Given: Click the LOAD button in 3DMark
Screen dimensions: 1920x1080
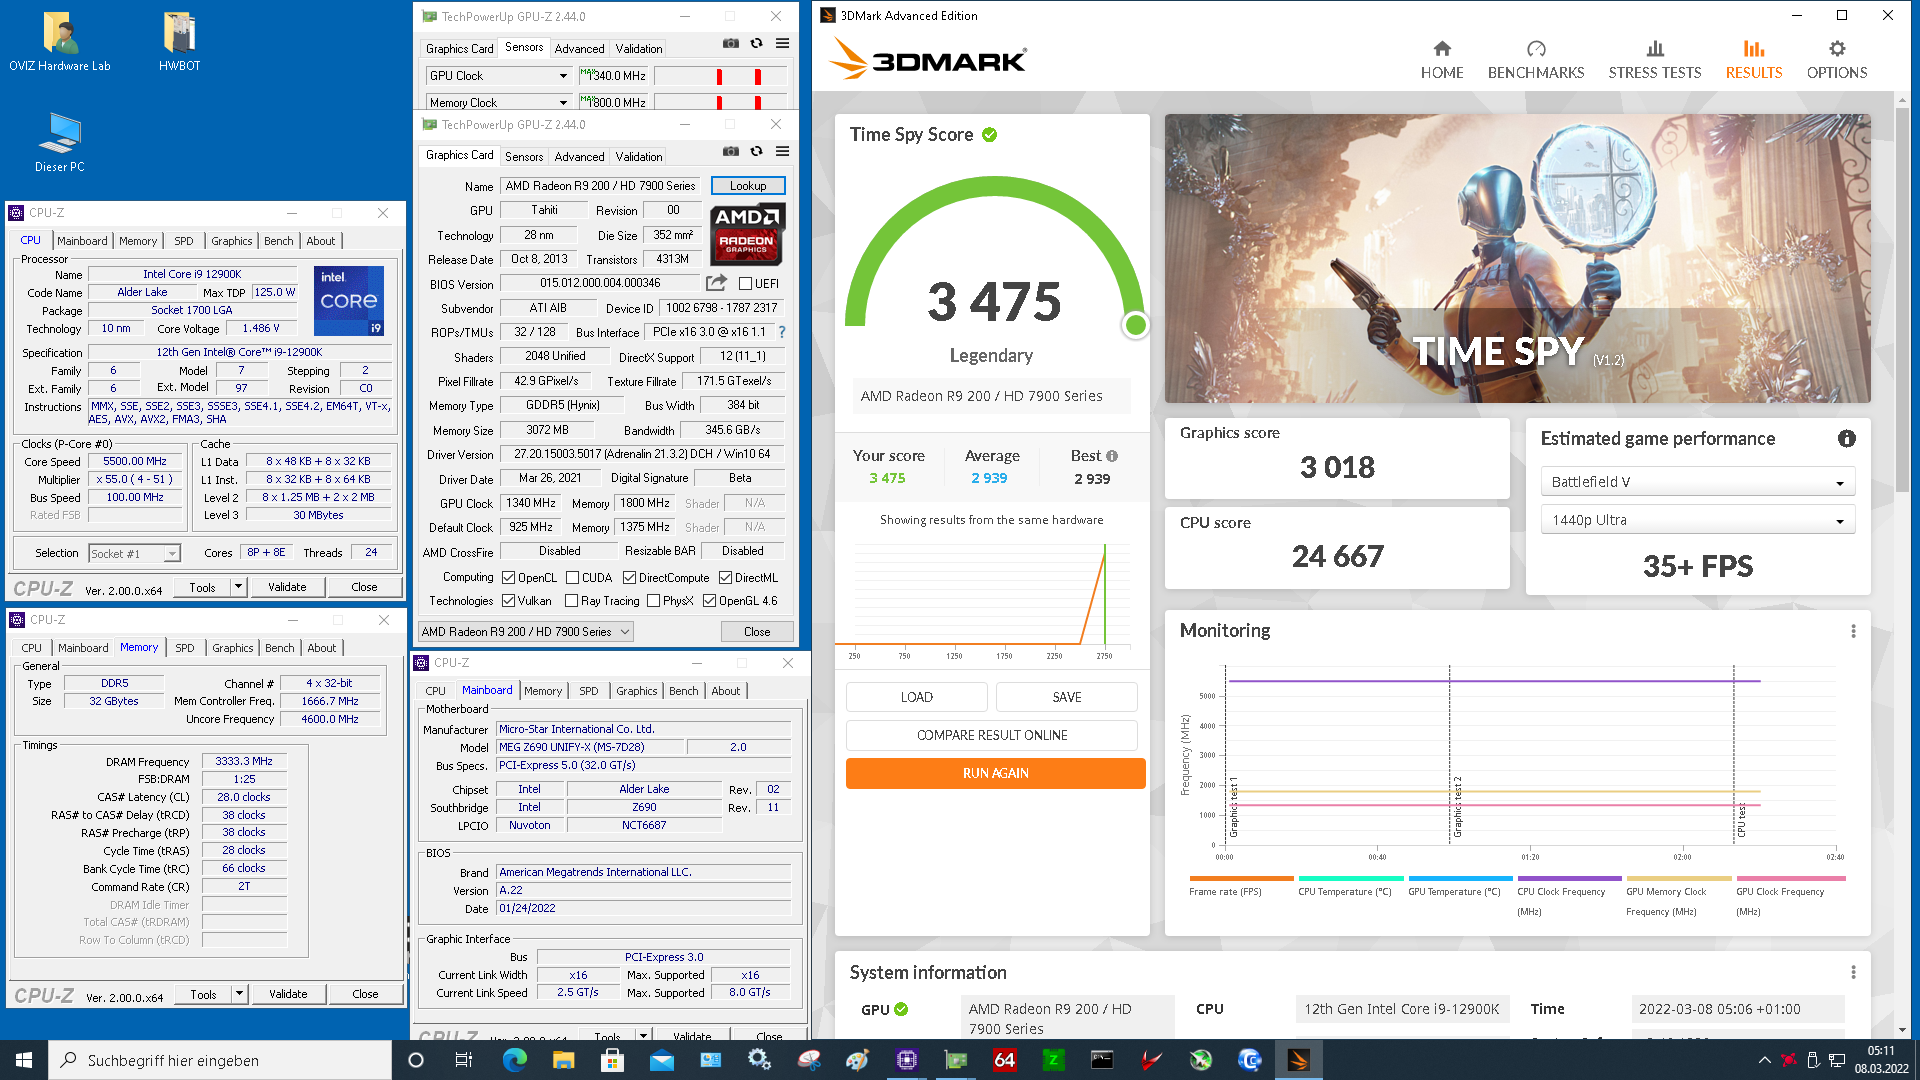Looking at the screenshot, I should pyautogui.click(x=917, y=697).
